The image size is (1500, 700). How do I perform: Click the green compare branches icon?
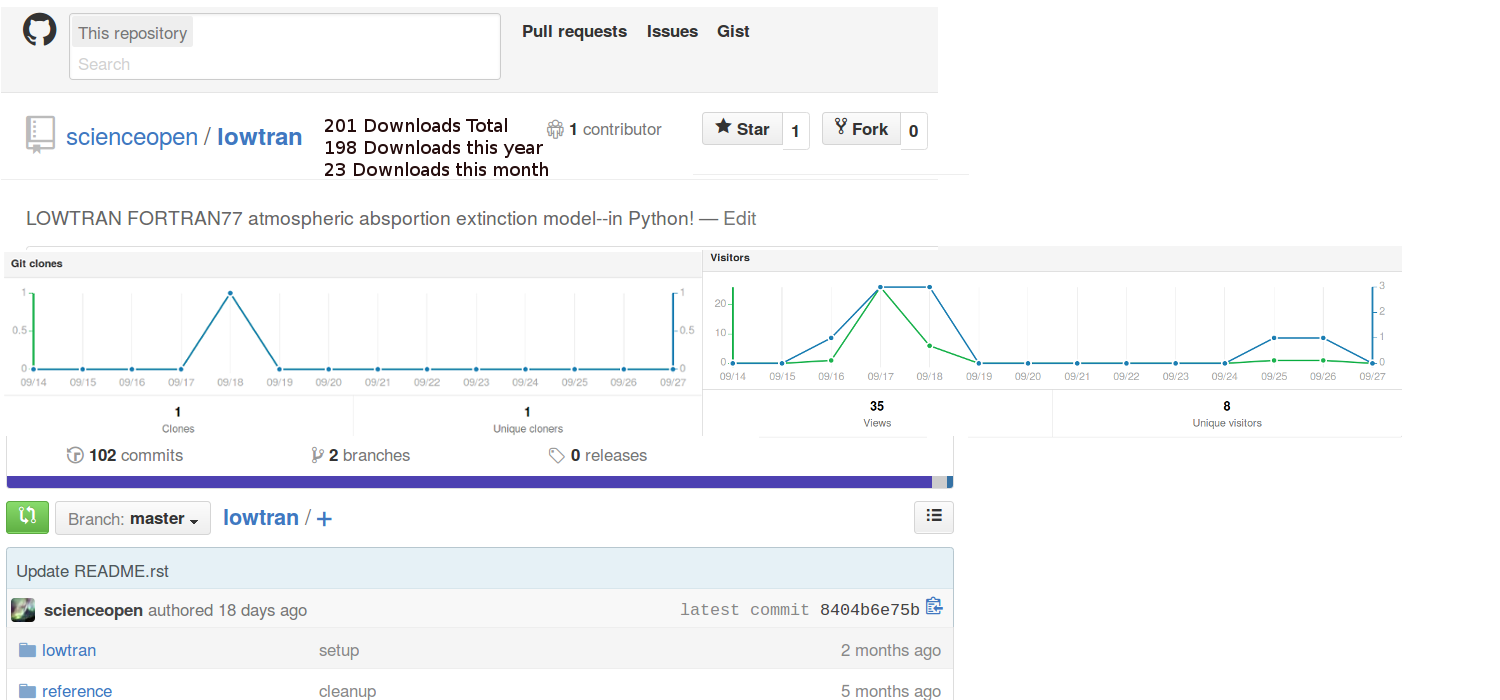(x=27, y=517)
